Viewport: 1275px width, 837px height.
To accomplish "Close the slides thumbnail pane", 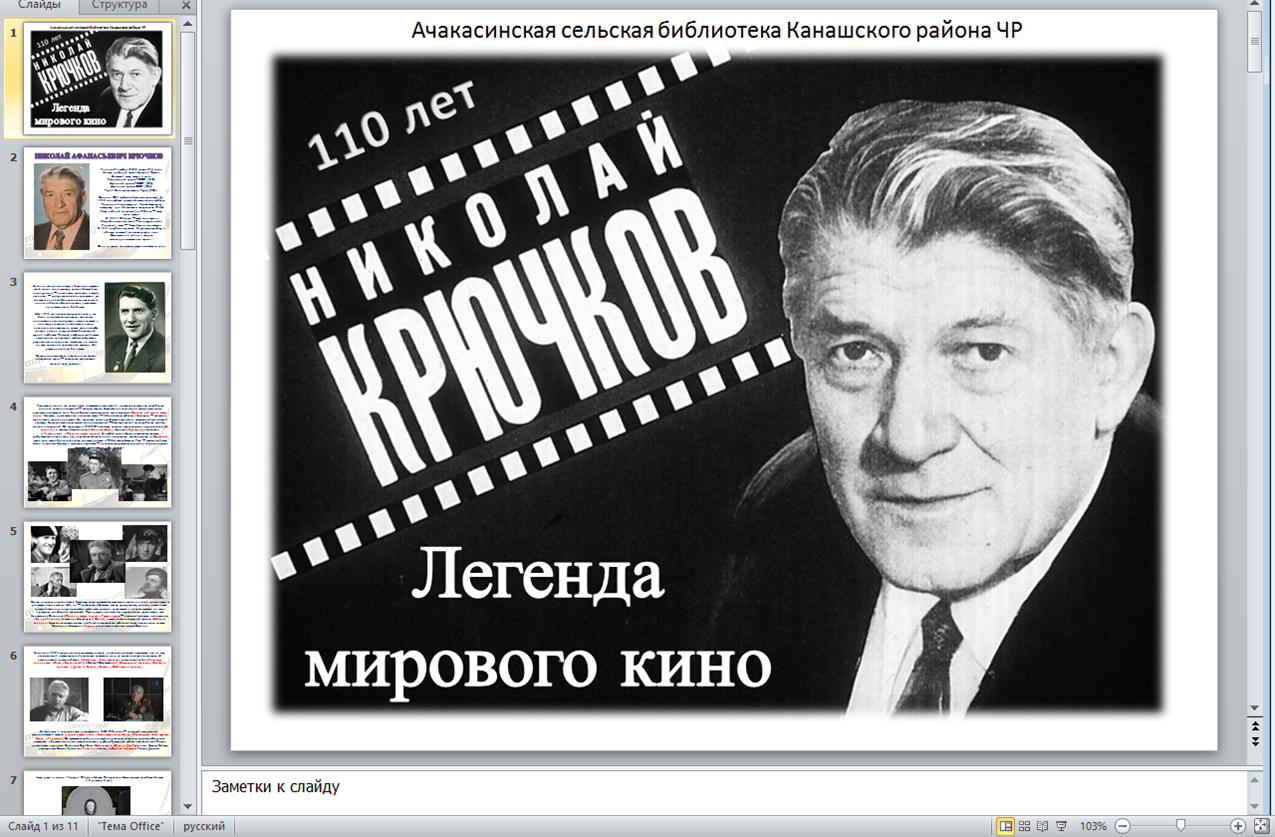I will click(x=186, y=5).
